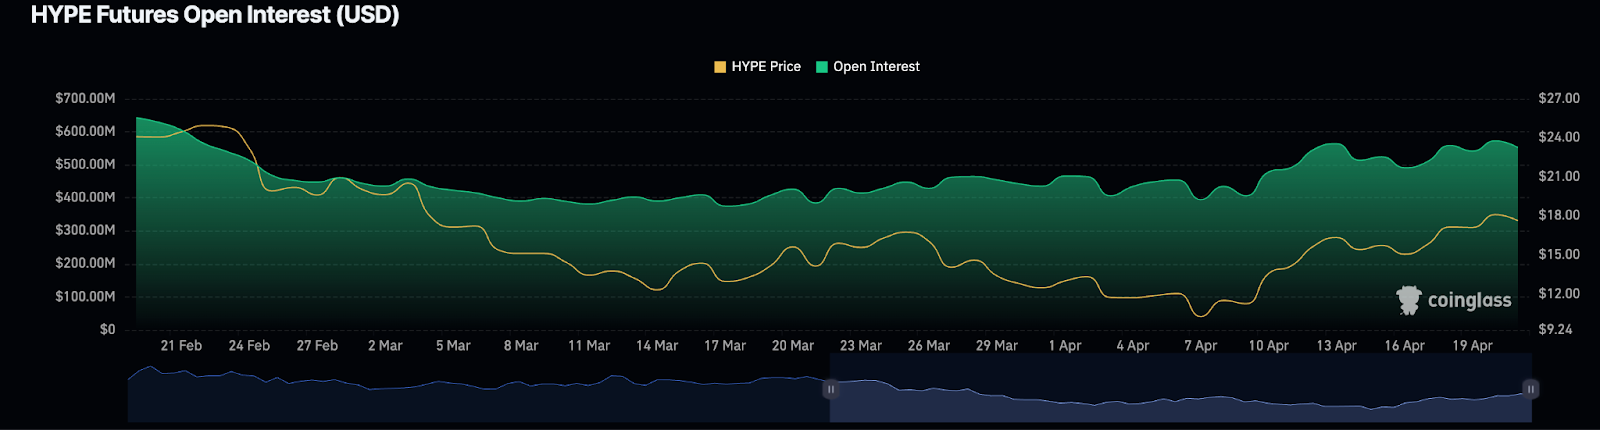Click the coinglass logo icon
The width and height of the screenshot is (1600, 430).
pos(1409,300)
